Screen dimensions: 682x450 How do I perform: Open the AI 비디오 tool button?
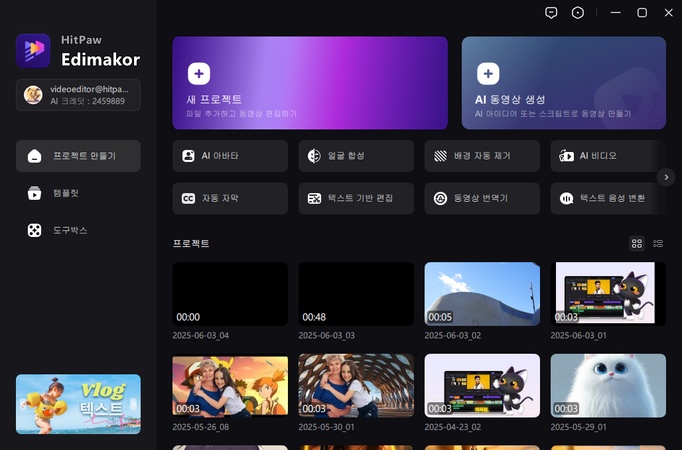608,156
